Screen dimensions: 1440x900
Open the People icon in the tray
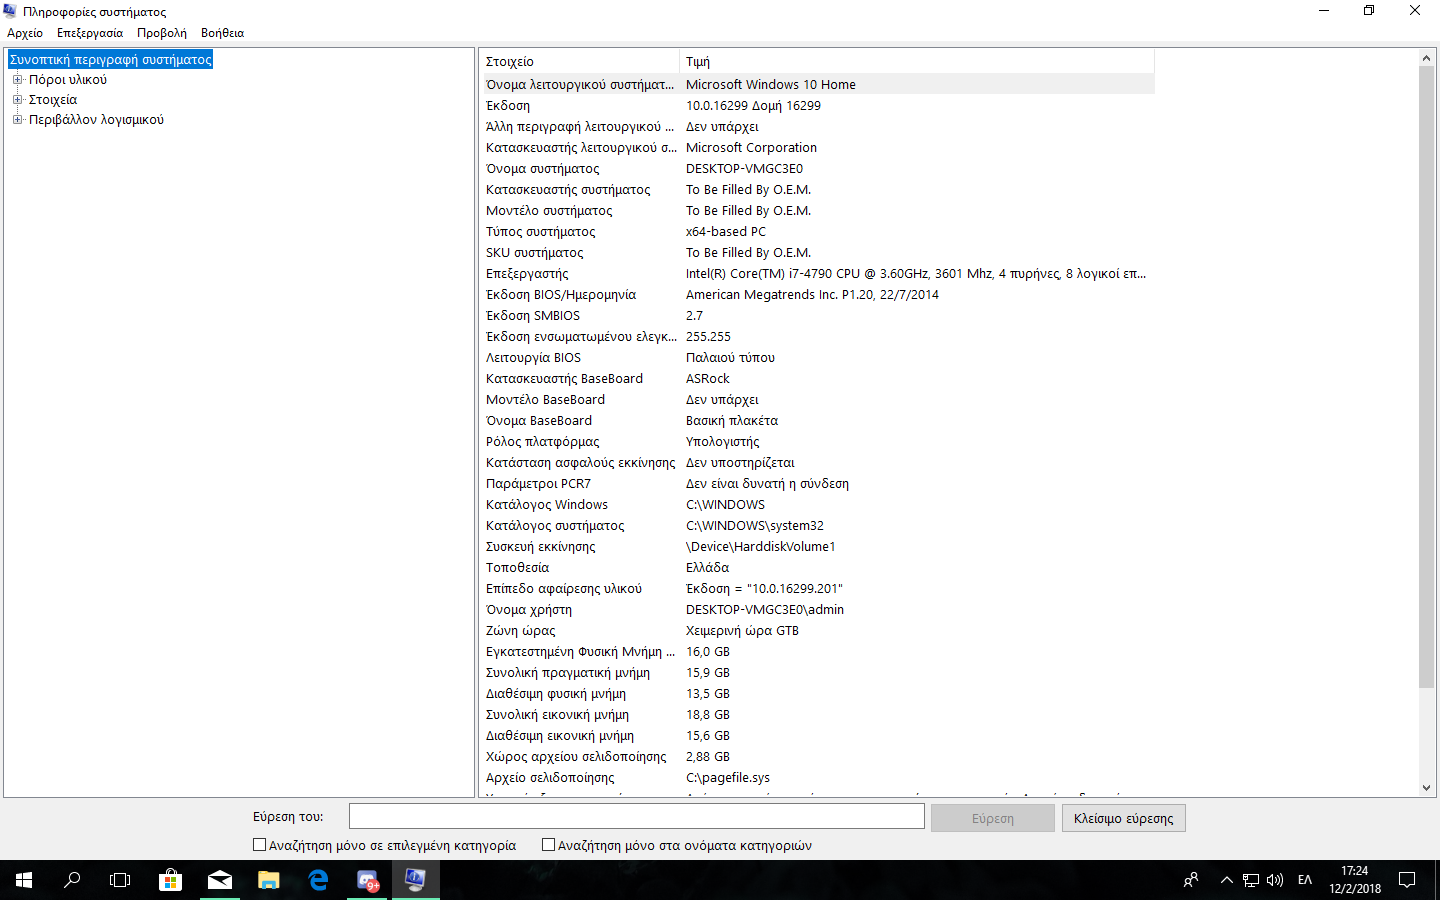[1191, 880]
